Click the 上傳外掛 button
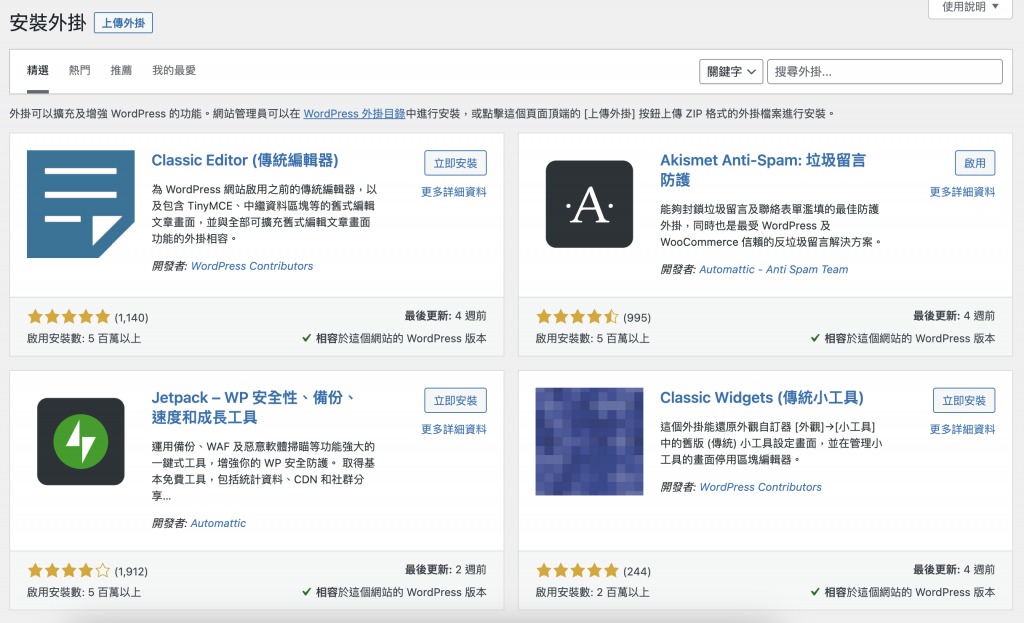This screenshot has width=1024, height=623. coord(123,23)
